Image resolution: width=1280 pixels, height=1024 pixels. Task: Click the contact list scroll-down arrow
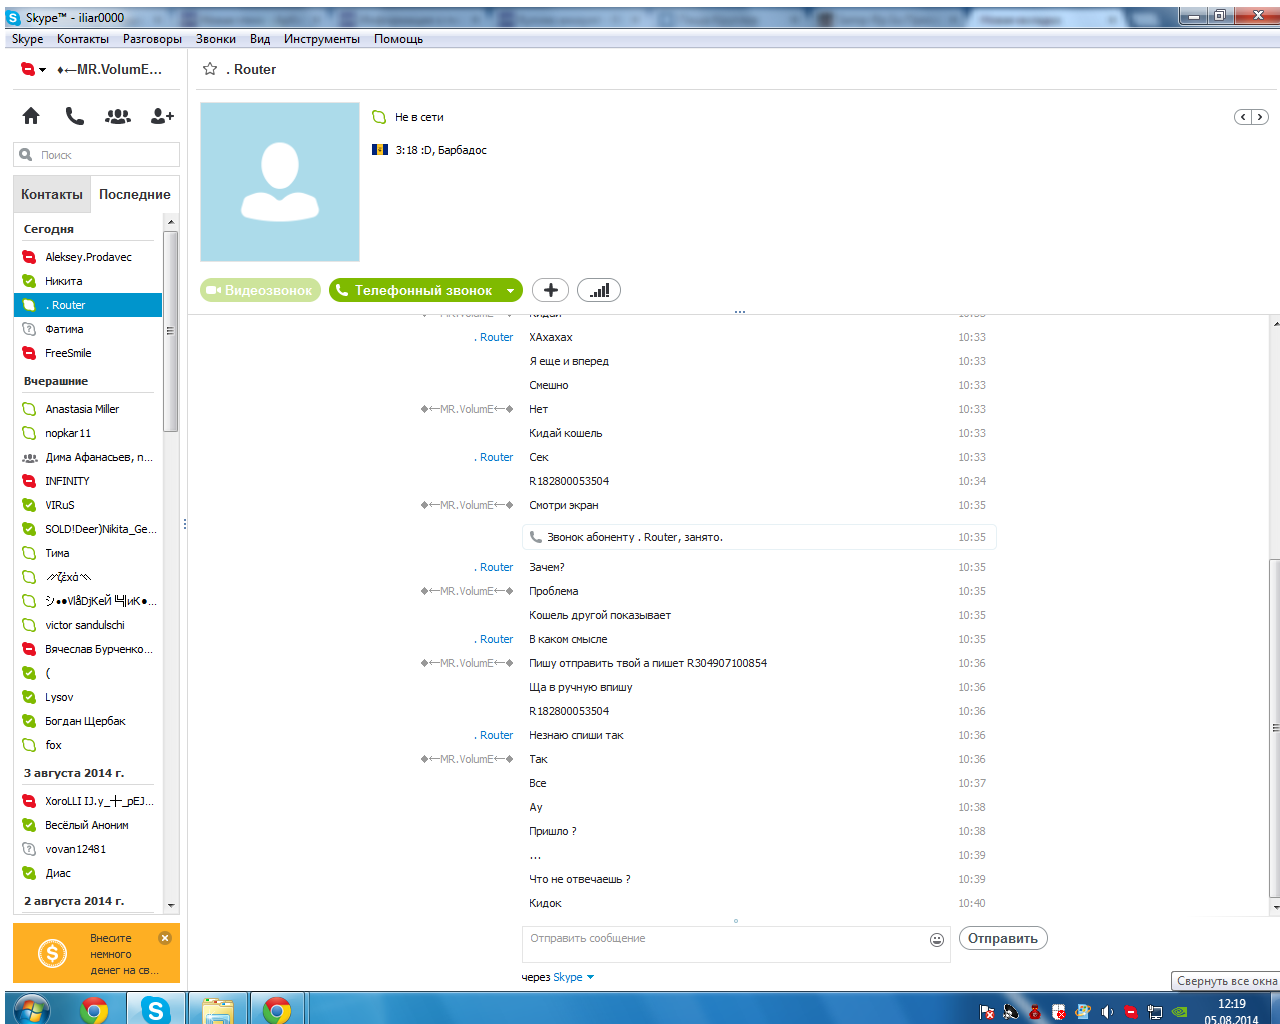click(x=171, y=905)
